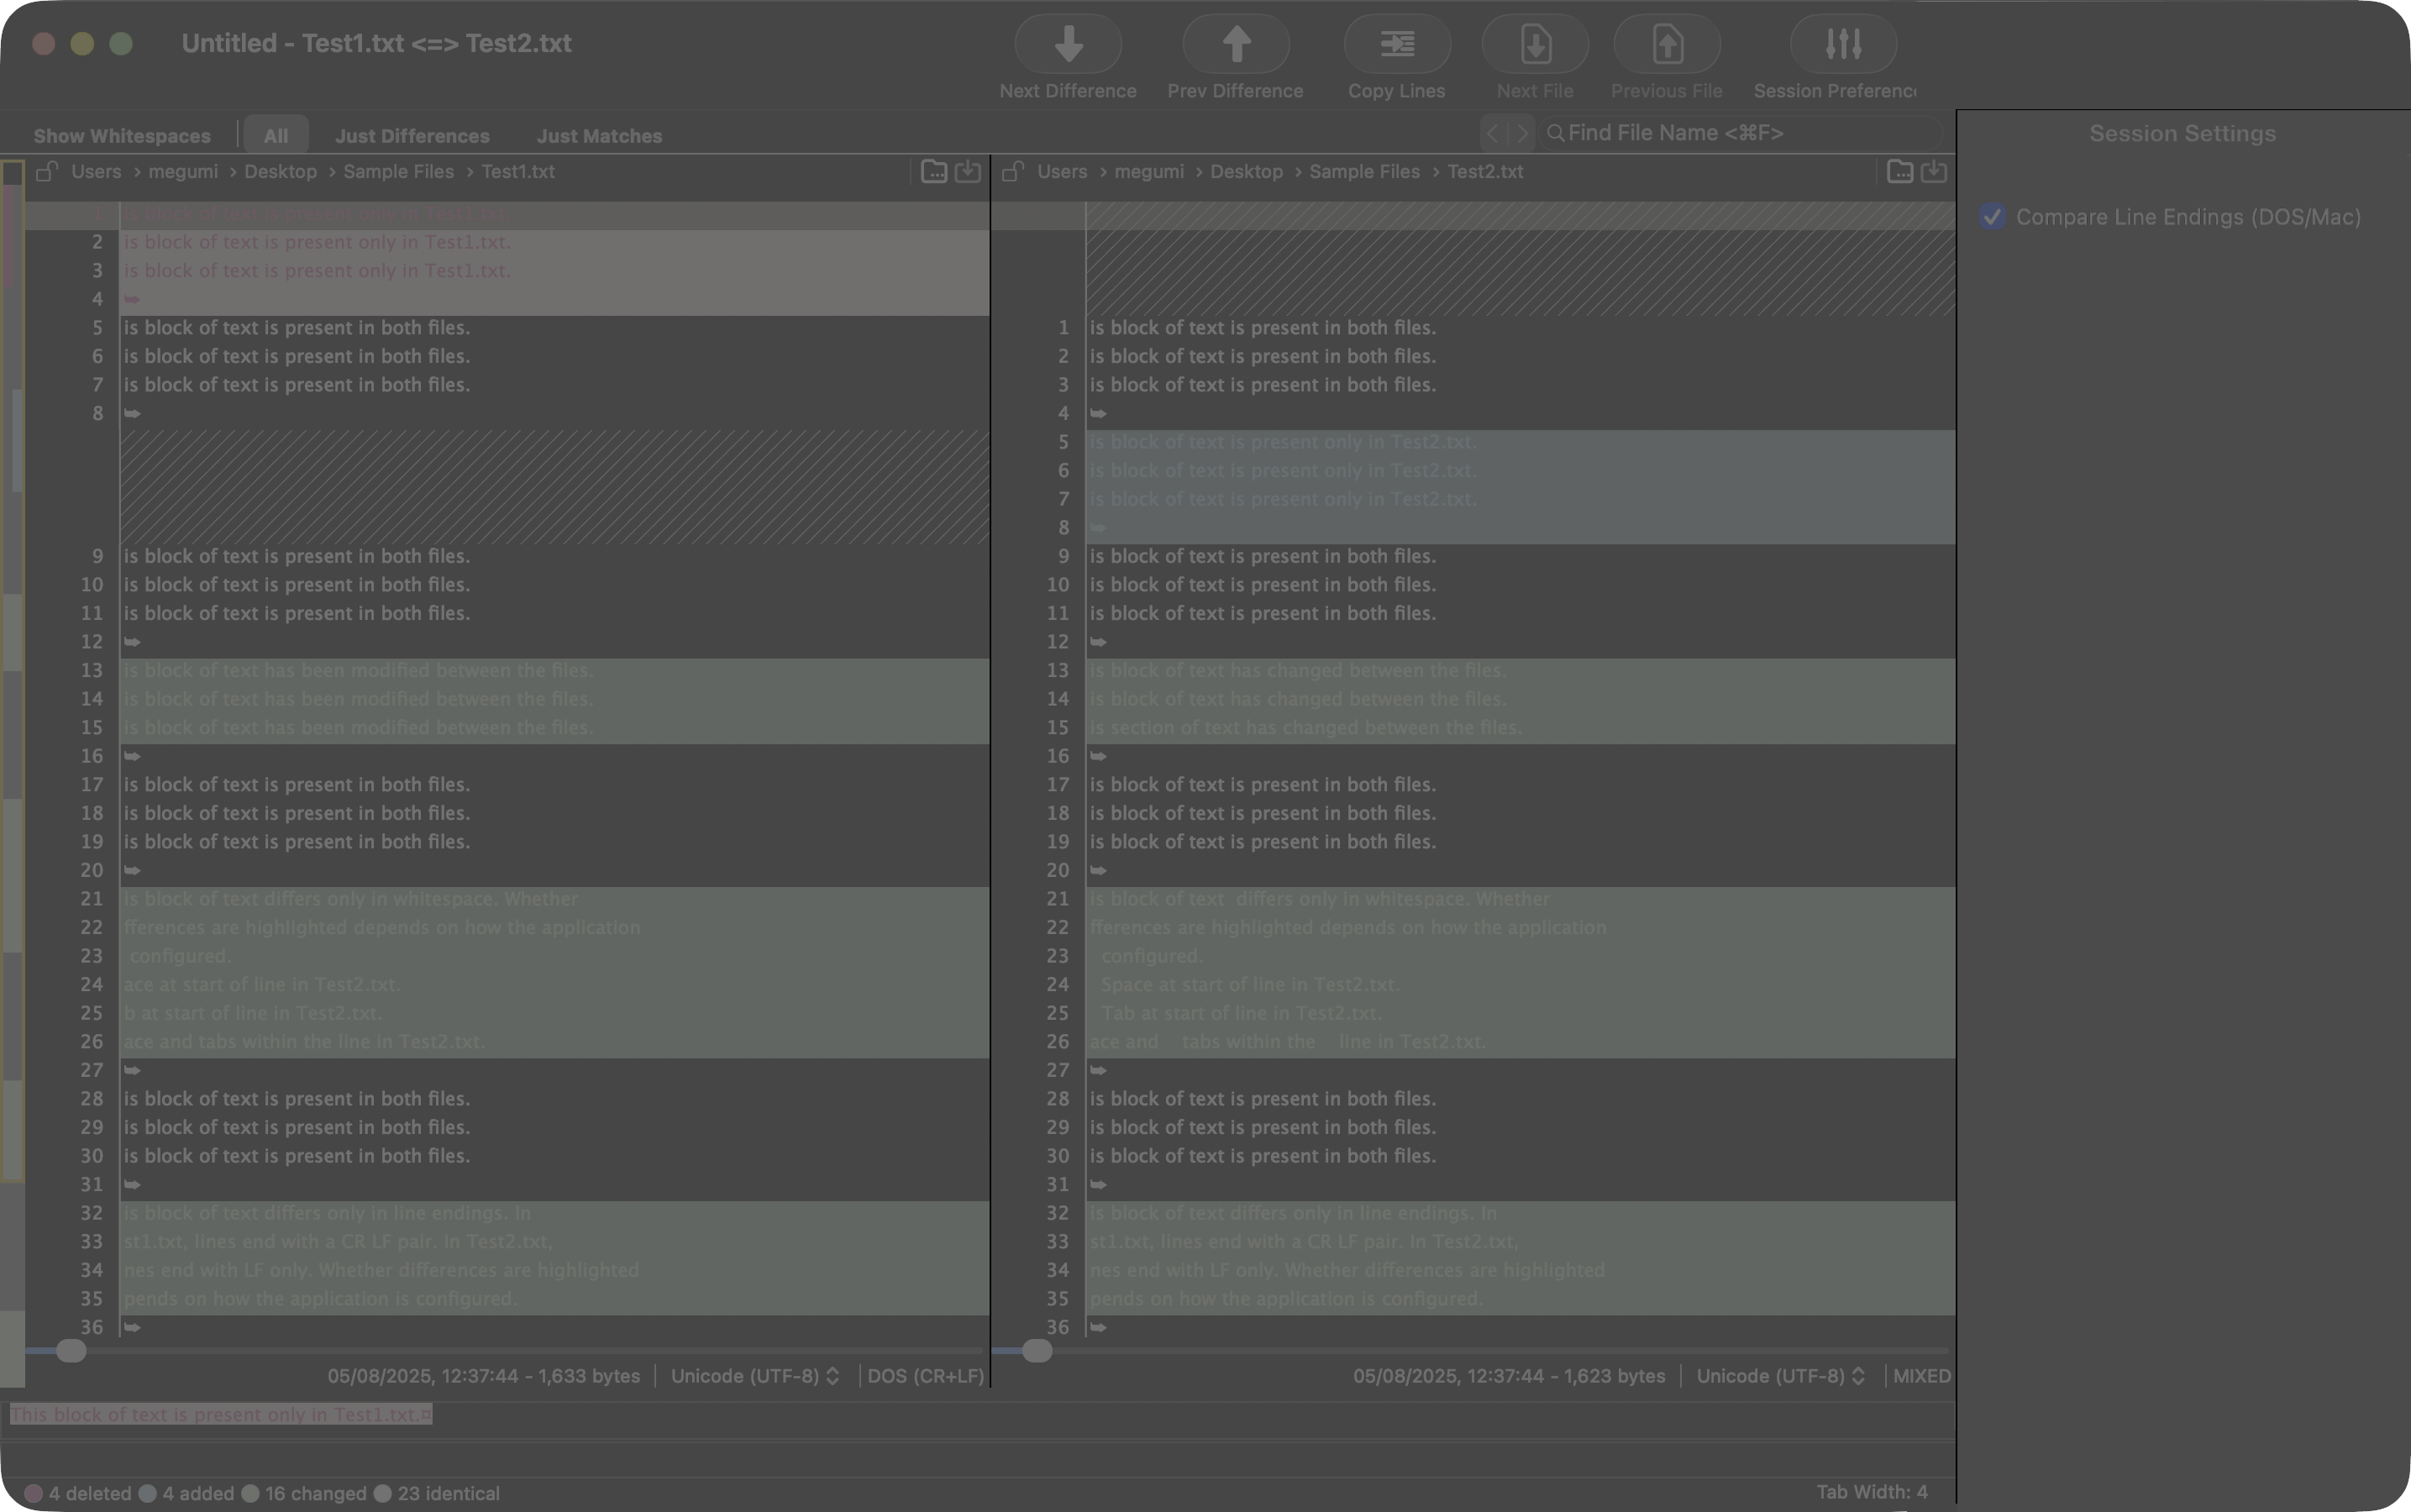Open file browse icon for Test2.txt pane
Image resolution: width=2411 pixels, height=1512 pixels.
[x=1899, y=171]
